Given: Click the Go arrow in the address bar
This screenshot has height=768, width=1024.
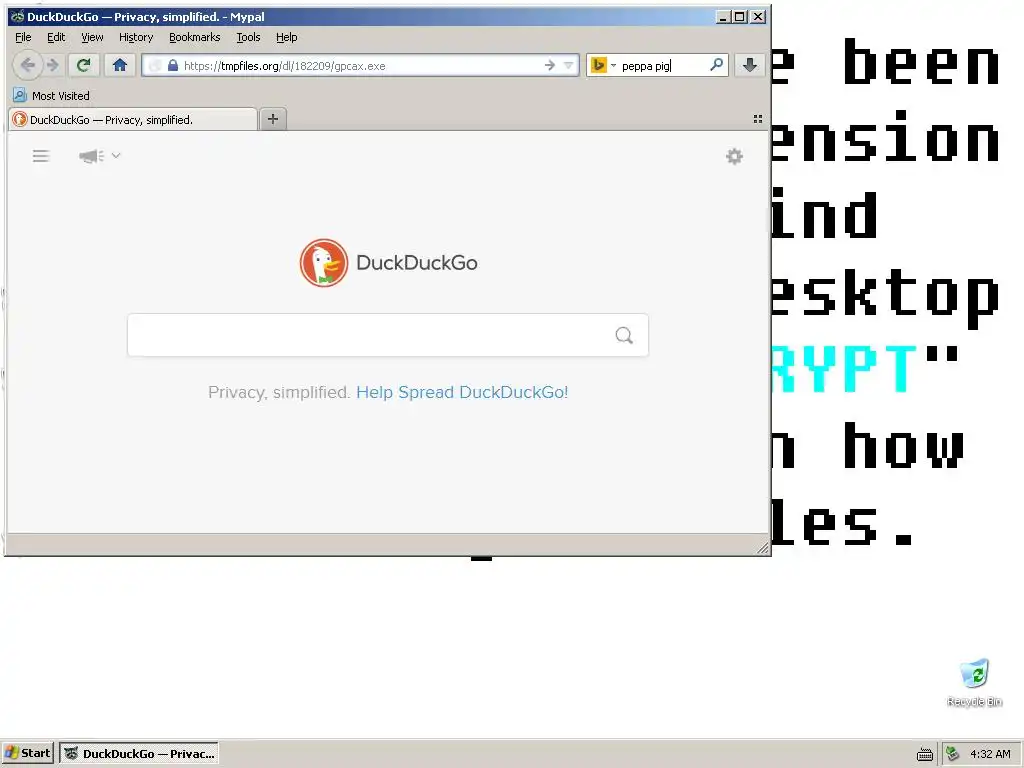Looking at the screenshot, I should (550, 65).
